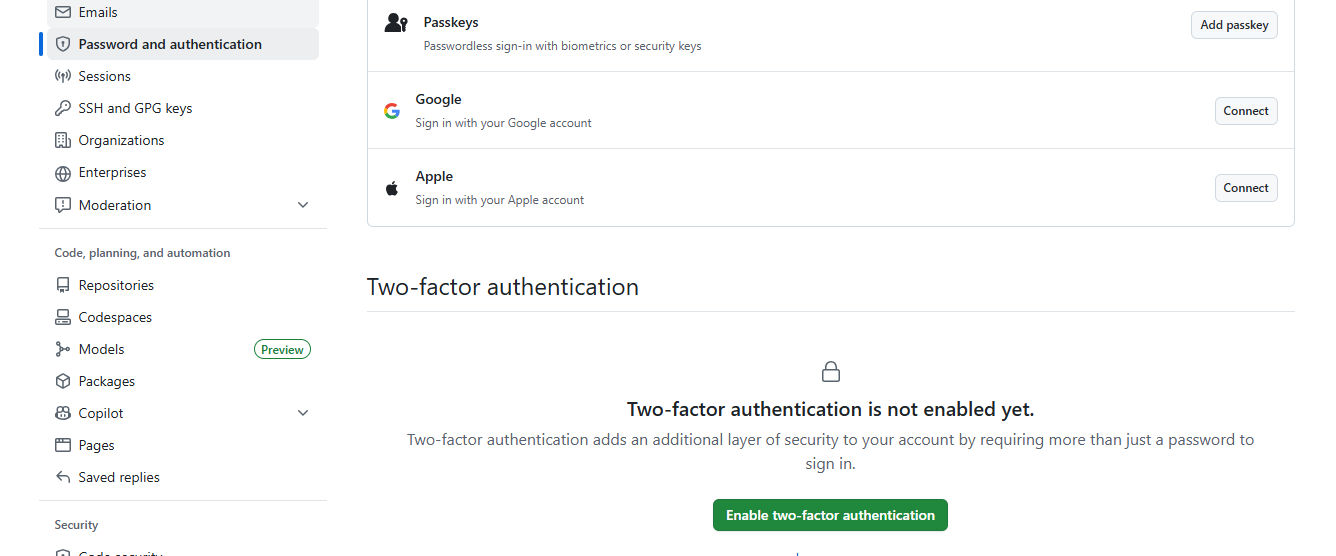The height and width of the screenshot is (556, 1336).
Task: Expand the Copilot section chevron
Action: tap(303, 413)
